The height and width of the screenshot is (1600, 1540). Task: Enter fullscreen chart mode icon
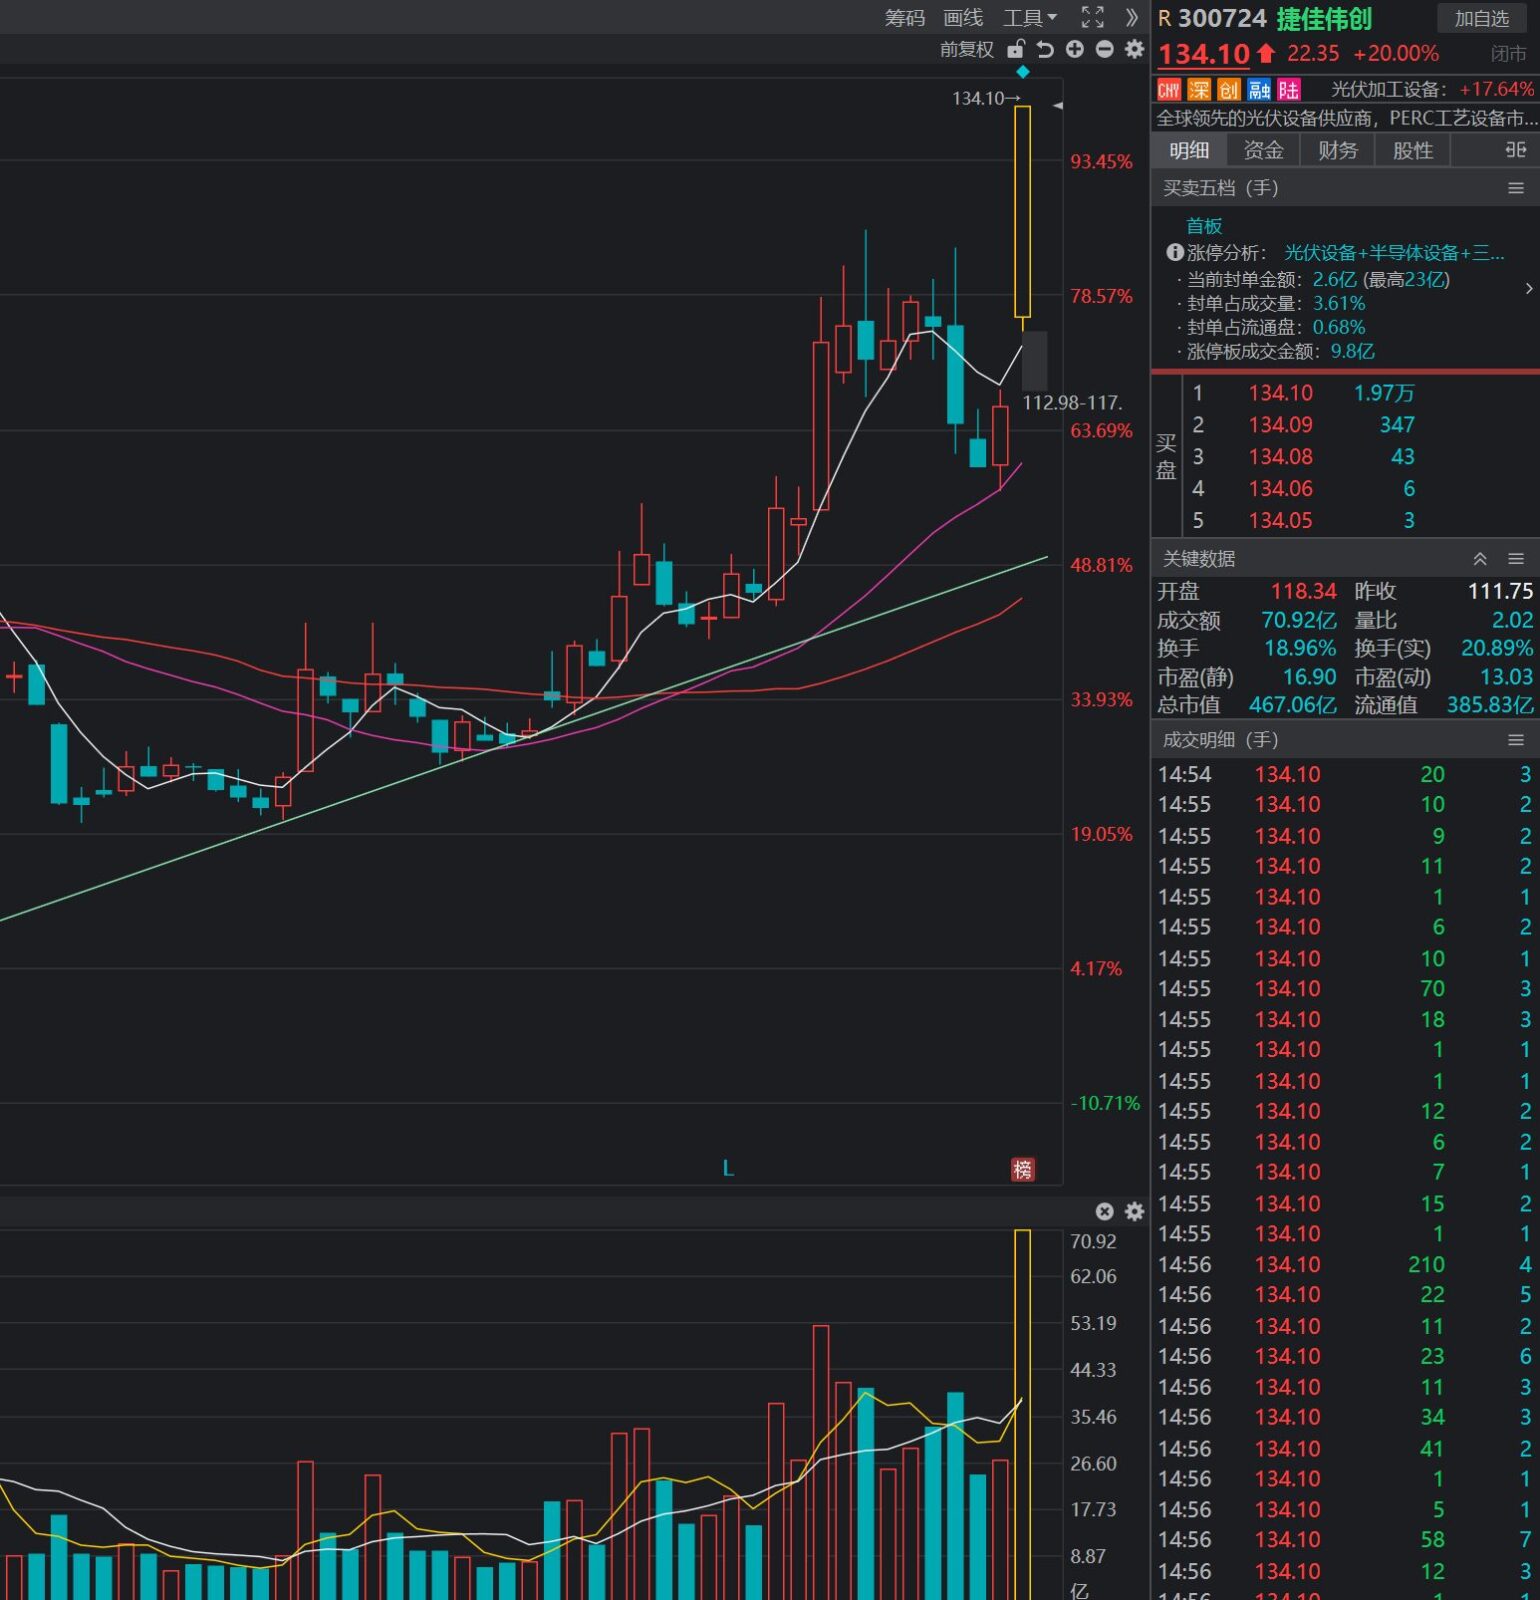[x=1092, y=17]
